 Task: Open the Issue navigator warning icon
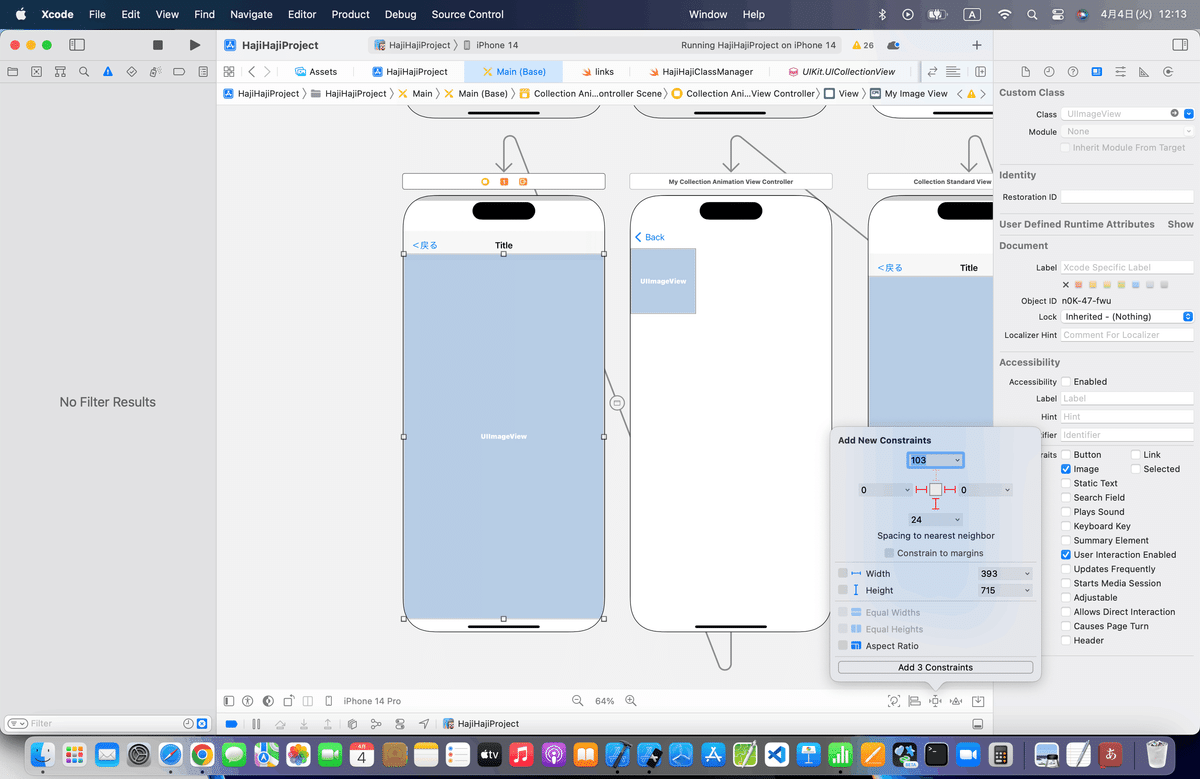pyautogui.click(x=108, y=72)
